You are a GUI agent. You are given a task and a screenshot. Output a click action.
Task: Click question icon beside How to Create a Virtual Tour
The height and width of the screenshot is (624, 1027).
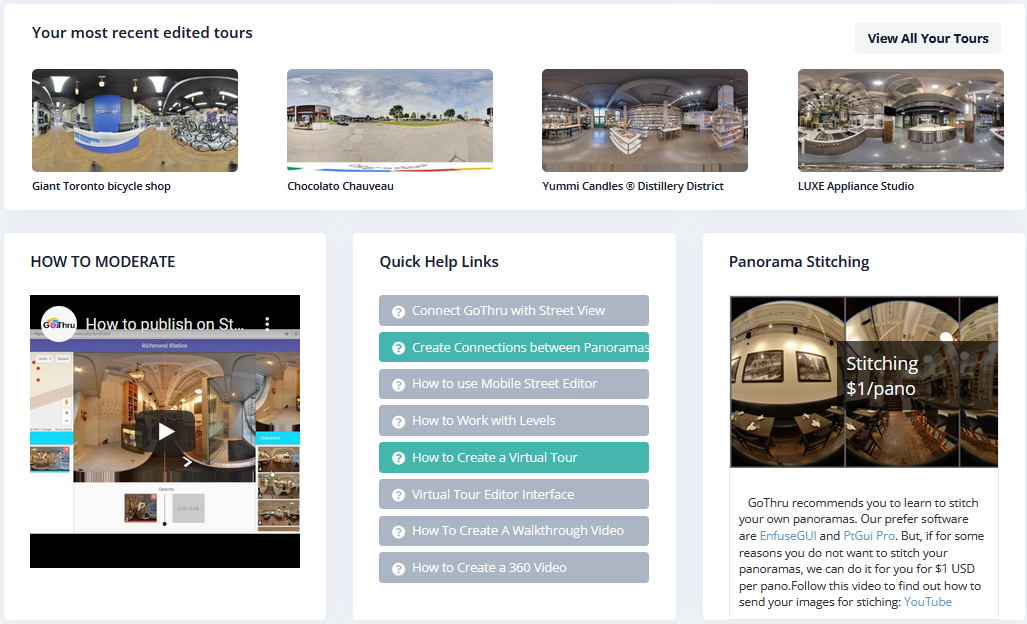398,458
